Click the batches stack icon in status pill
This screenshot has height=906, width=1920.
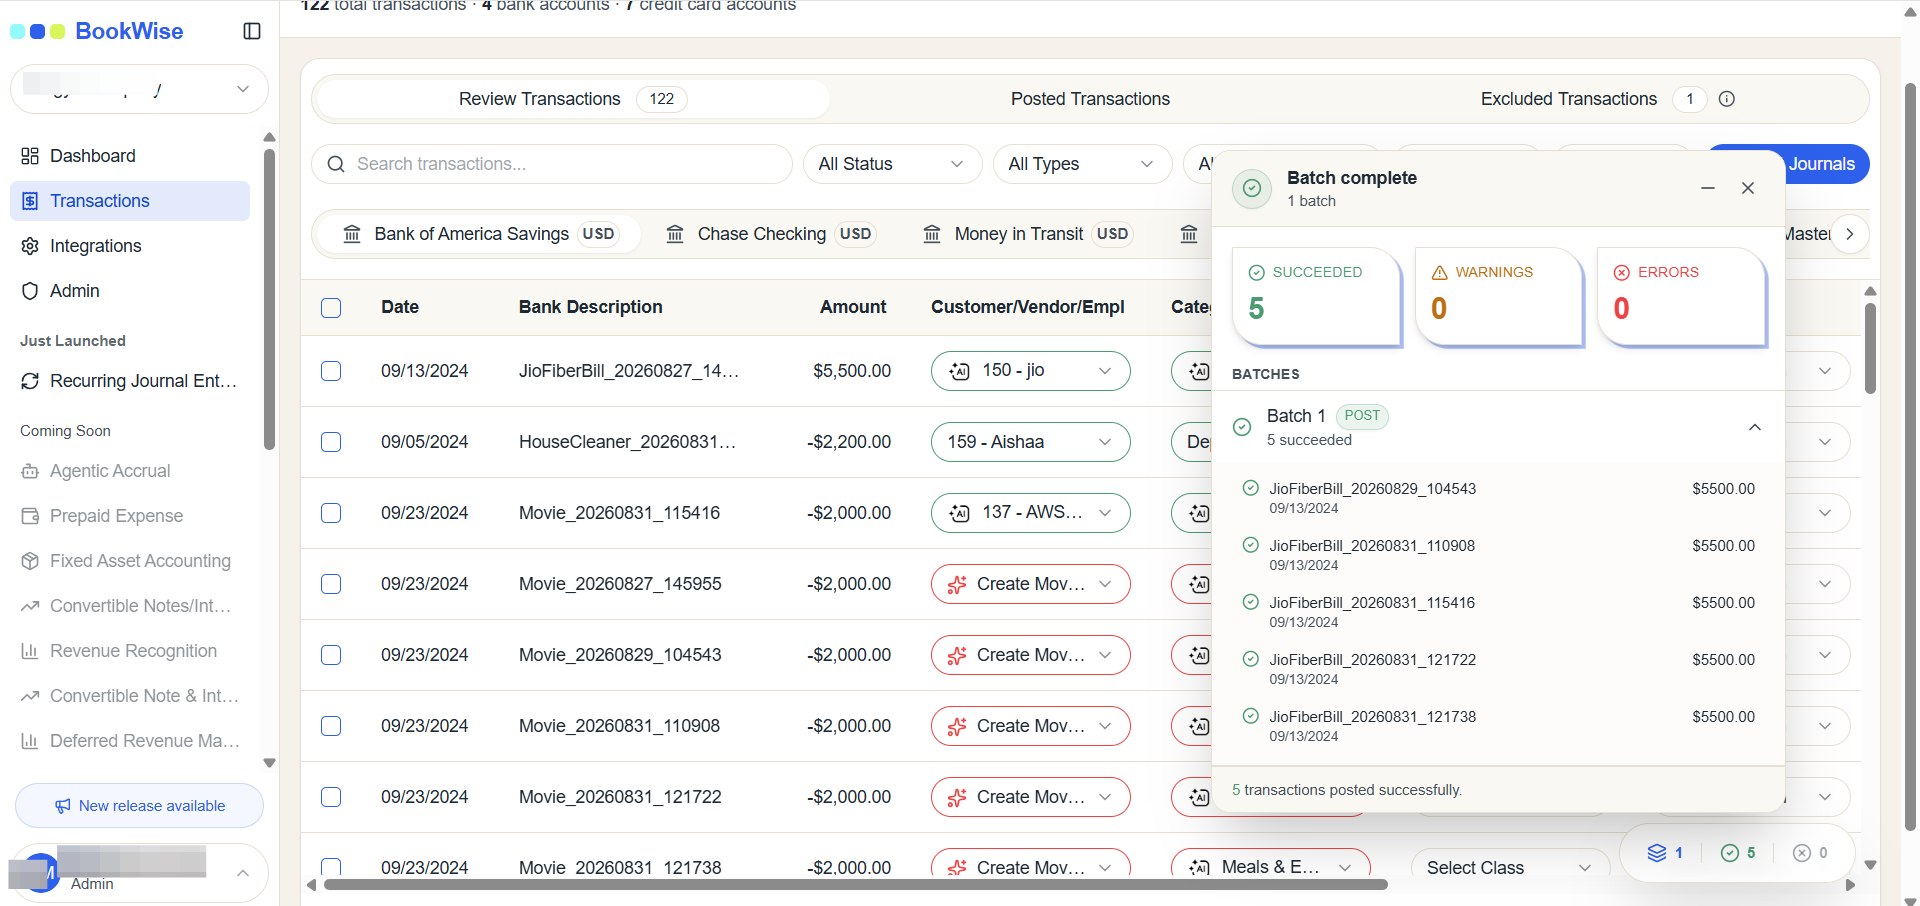coord(1657,853)
